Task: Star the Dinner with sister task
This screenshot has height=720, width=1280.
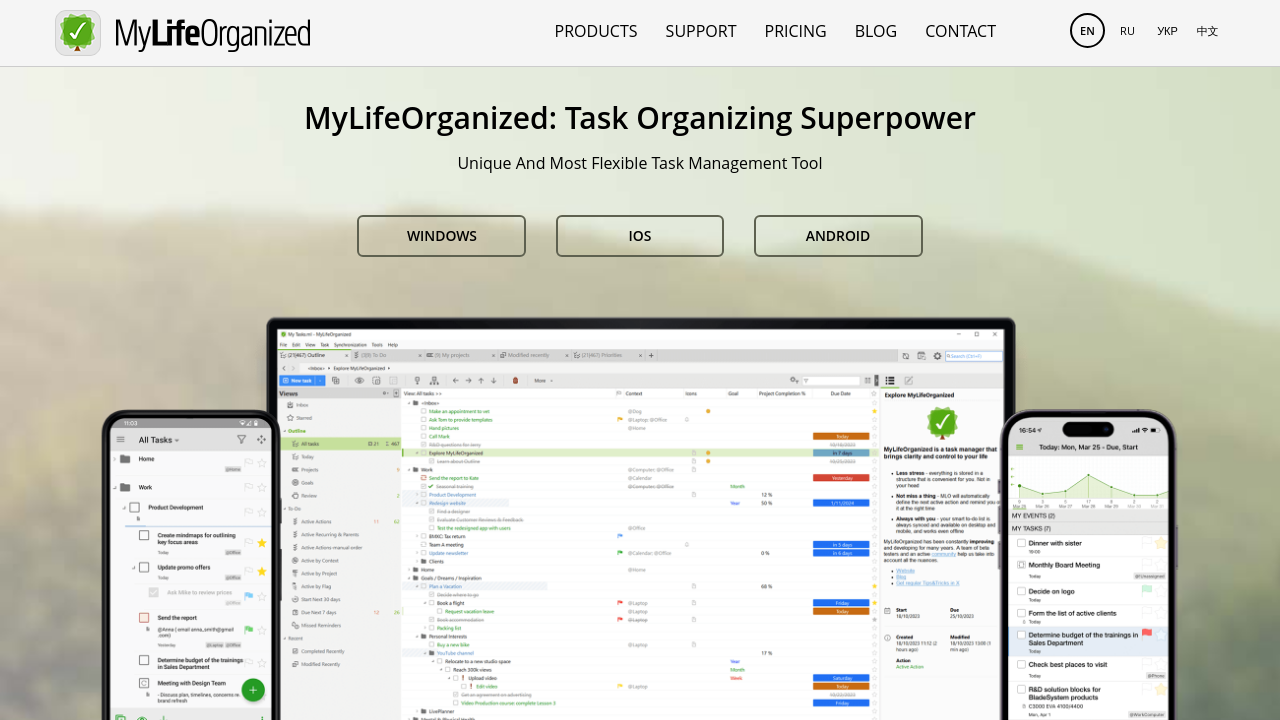Action: tap(1160, 543)
